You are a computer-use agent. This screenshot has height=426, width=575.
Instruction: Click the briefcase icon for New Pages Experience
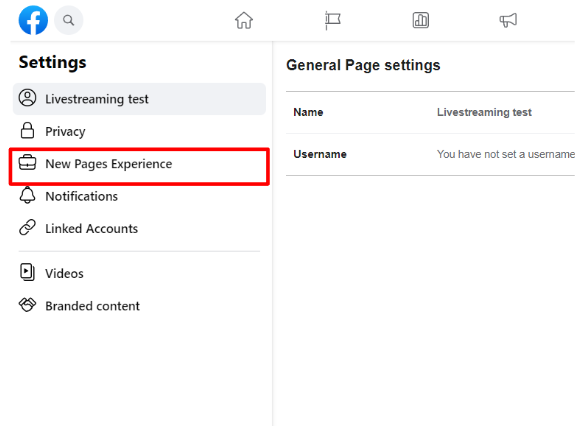28,163
